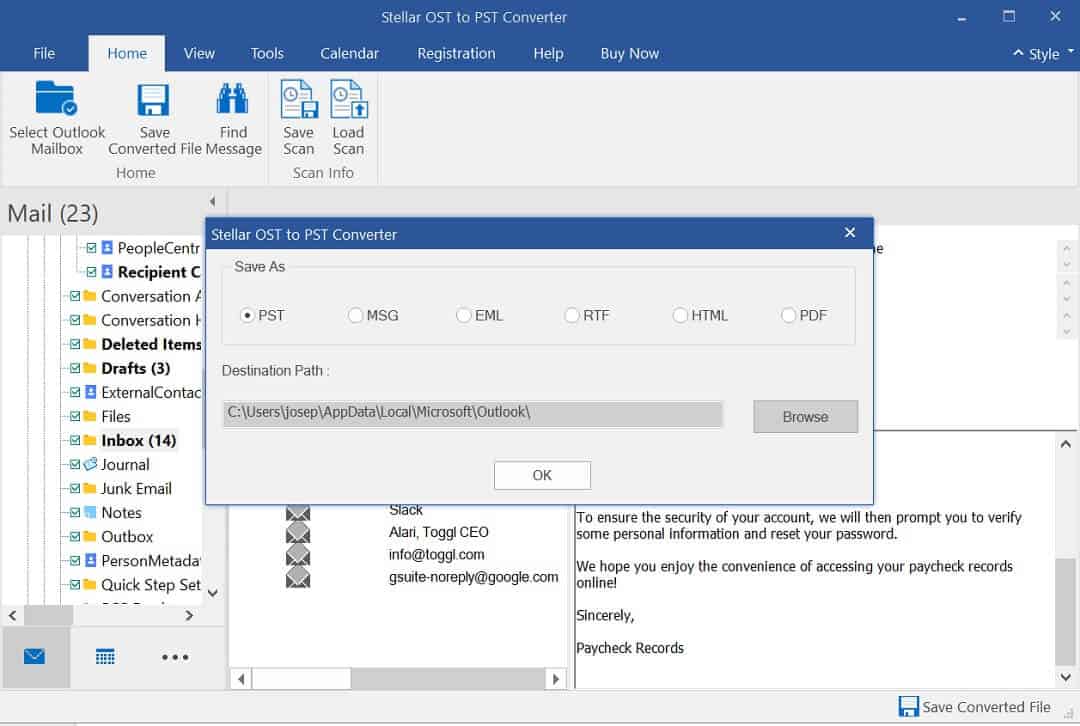
Task: Click message list horizontal scroll right arrow
Action: [556, 679]
